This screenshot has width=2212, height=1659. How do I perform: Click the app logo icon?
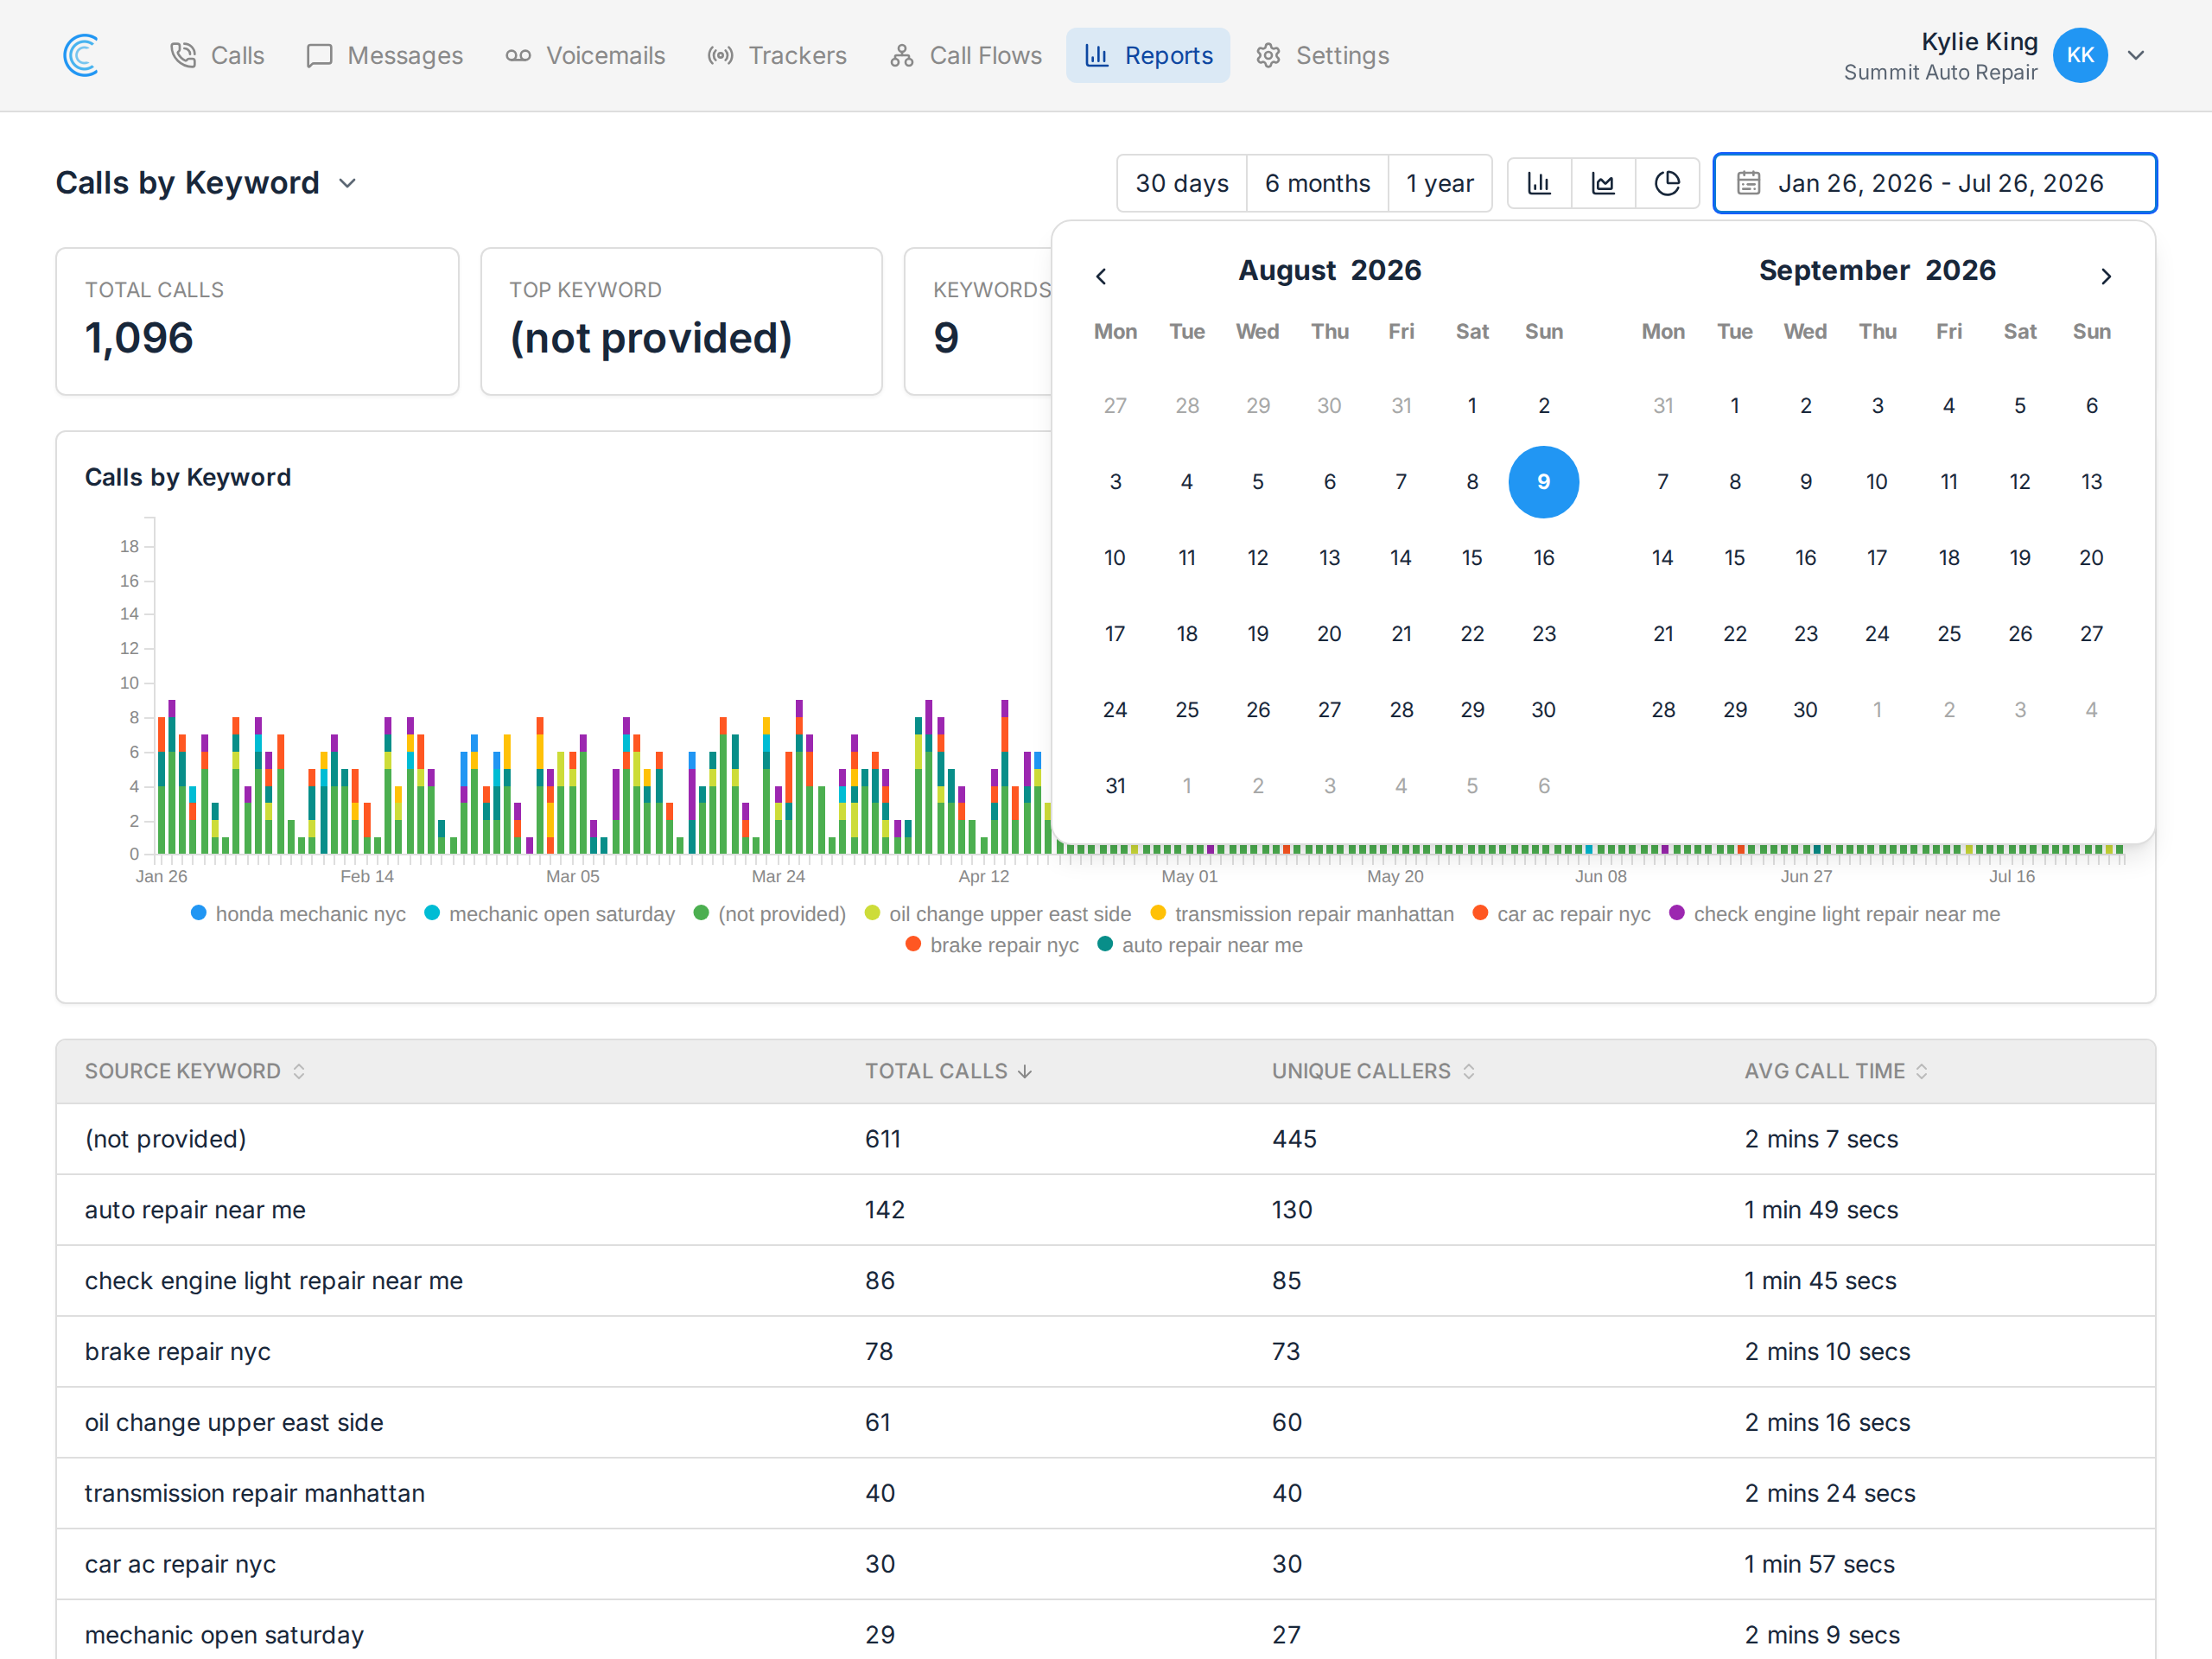coord(81,55)
